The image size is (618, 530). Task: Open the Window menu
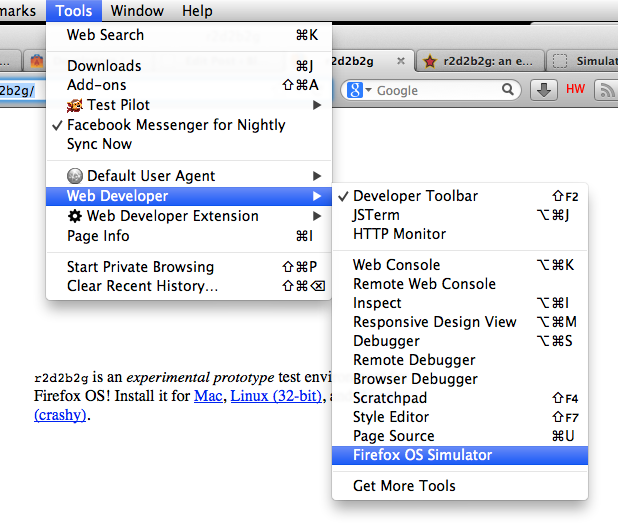(x=137, y=11)
